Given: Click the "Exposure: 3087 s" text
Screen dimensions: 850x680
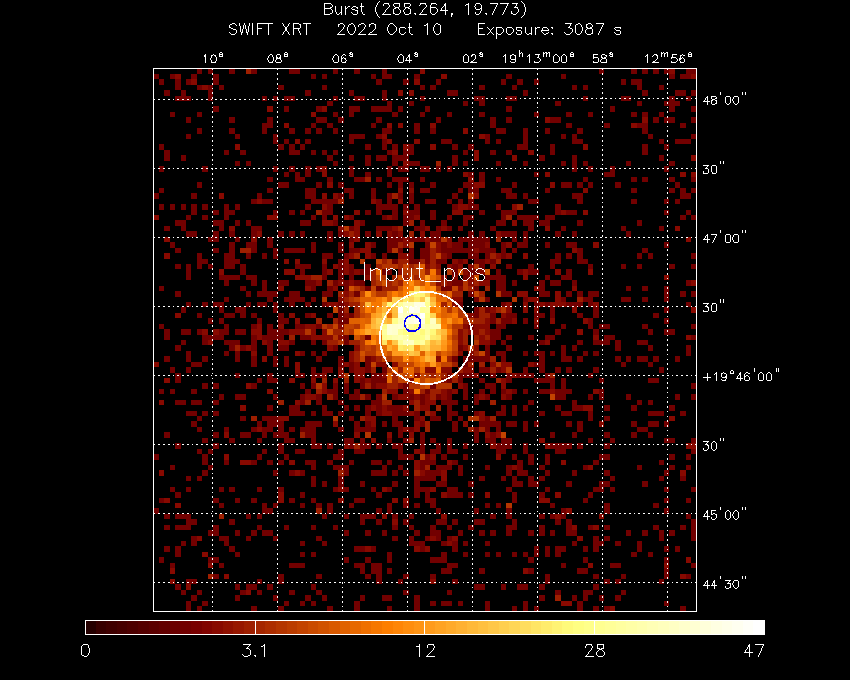Looking at the screenshot, I should coord(548,30).
